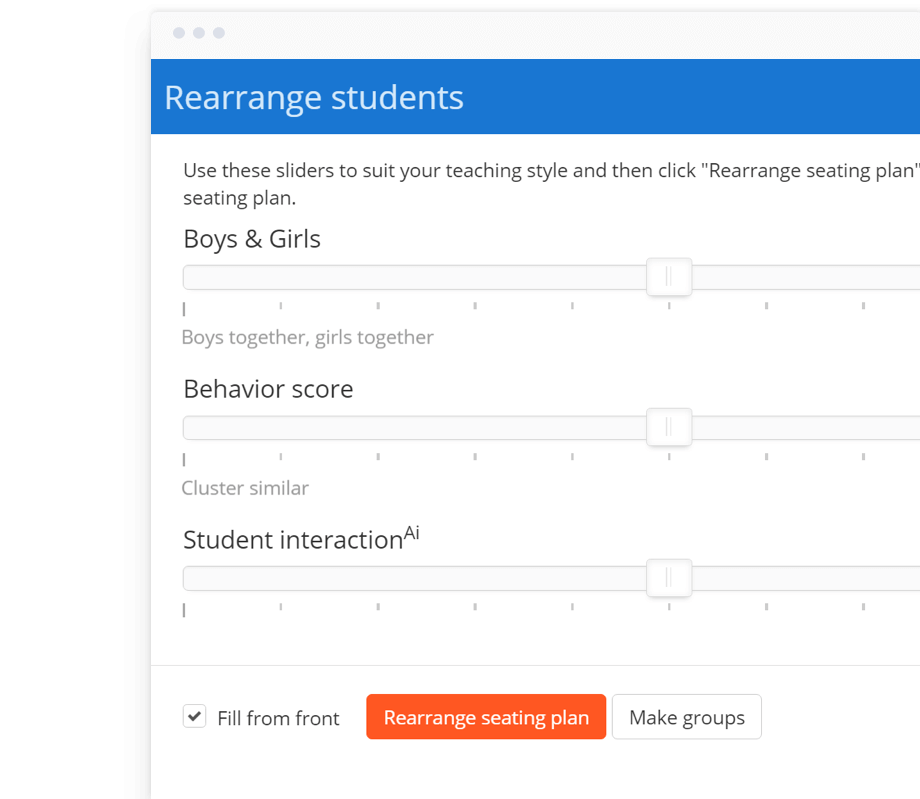Image resolution: width=920 pixels, height=799 pixels.
Task: Click the Behavior score track right of the handle
Action: [x=806, y=428]
